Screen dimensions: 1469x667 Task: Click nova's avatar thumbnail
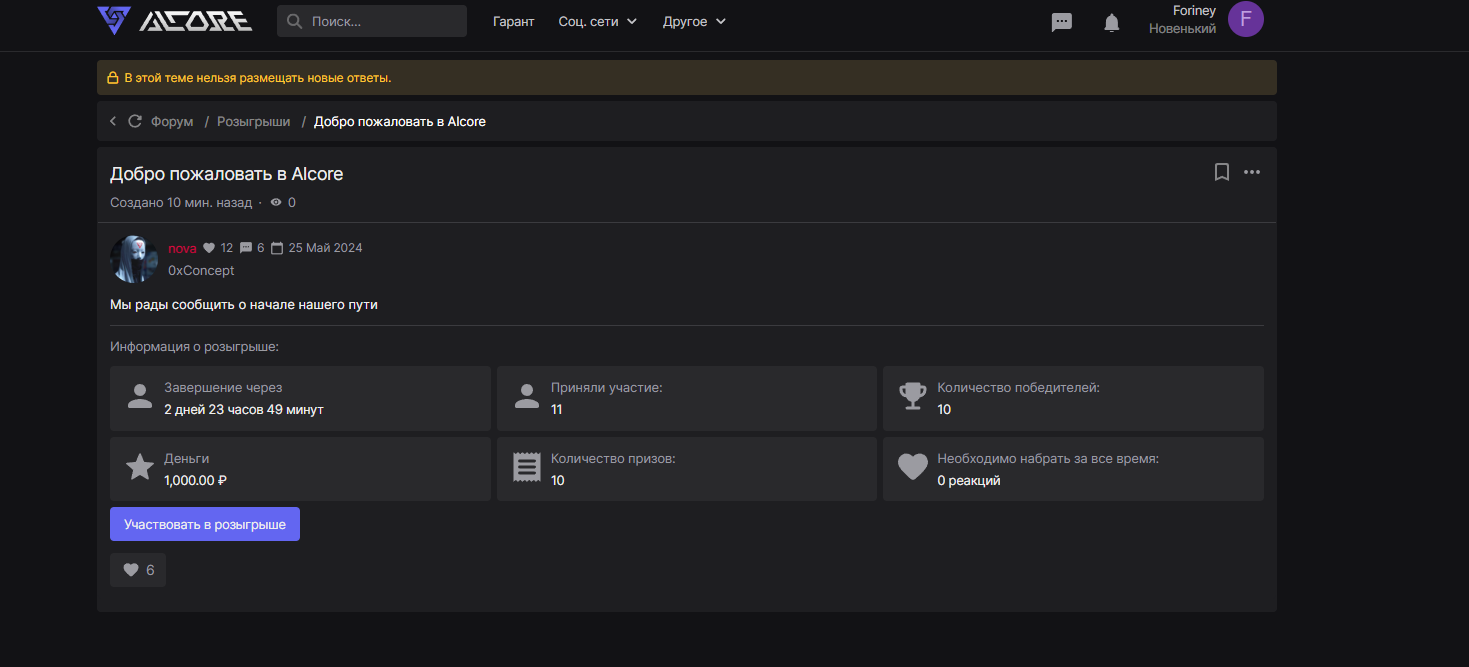134,259
